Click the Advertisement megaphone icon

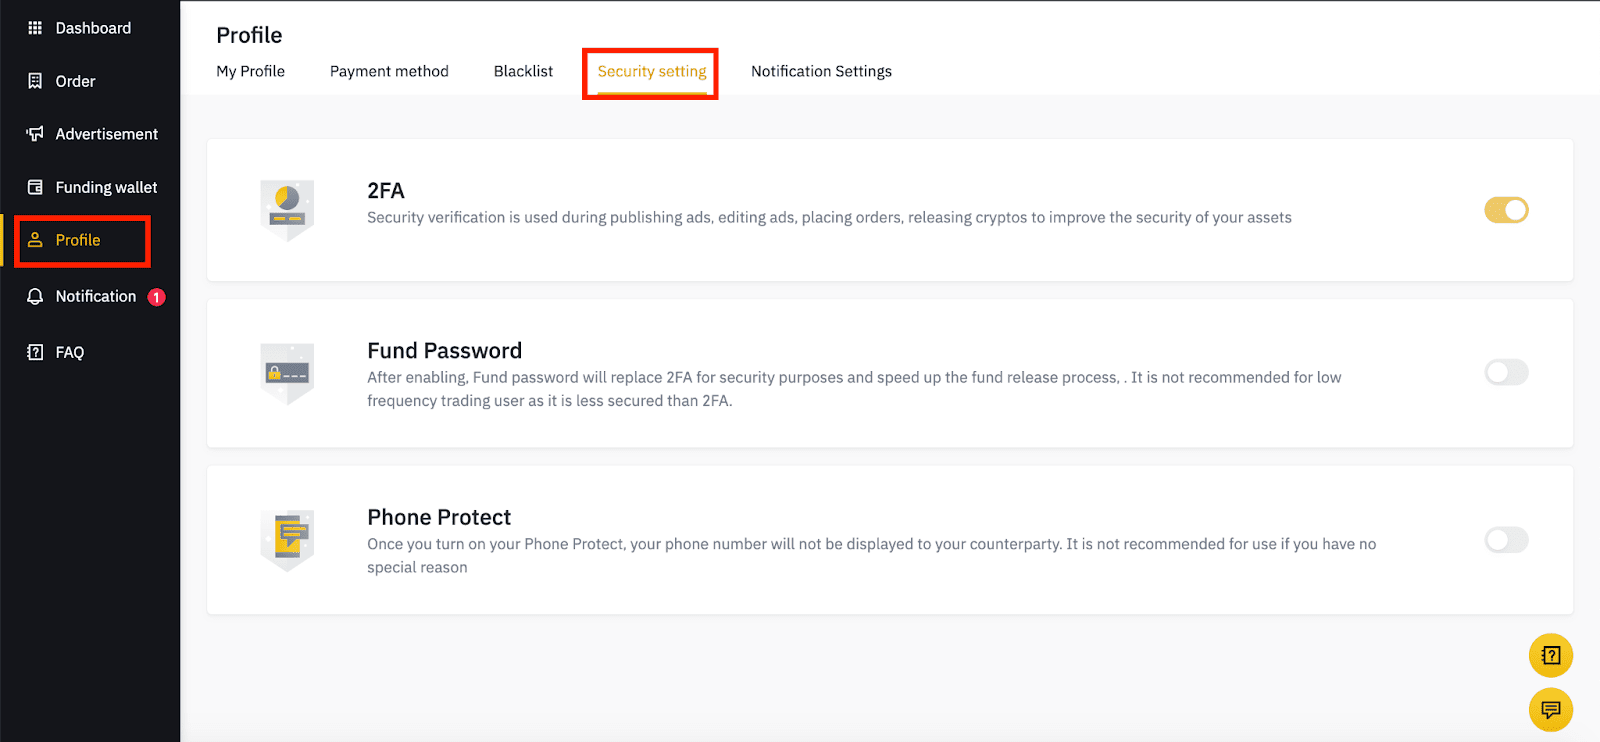click(35, 134)
